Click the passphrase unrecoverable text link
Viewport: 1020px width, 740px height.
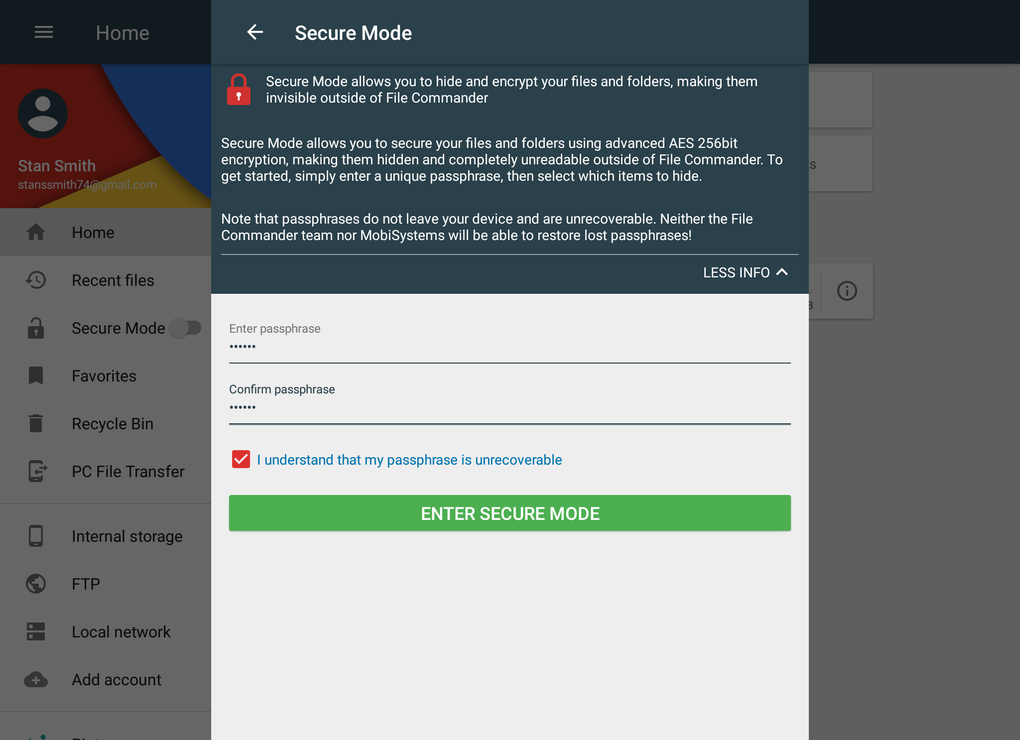pyautogui.click(x=409, y=460)
